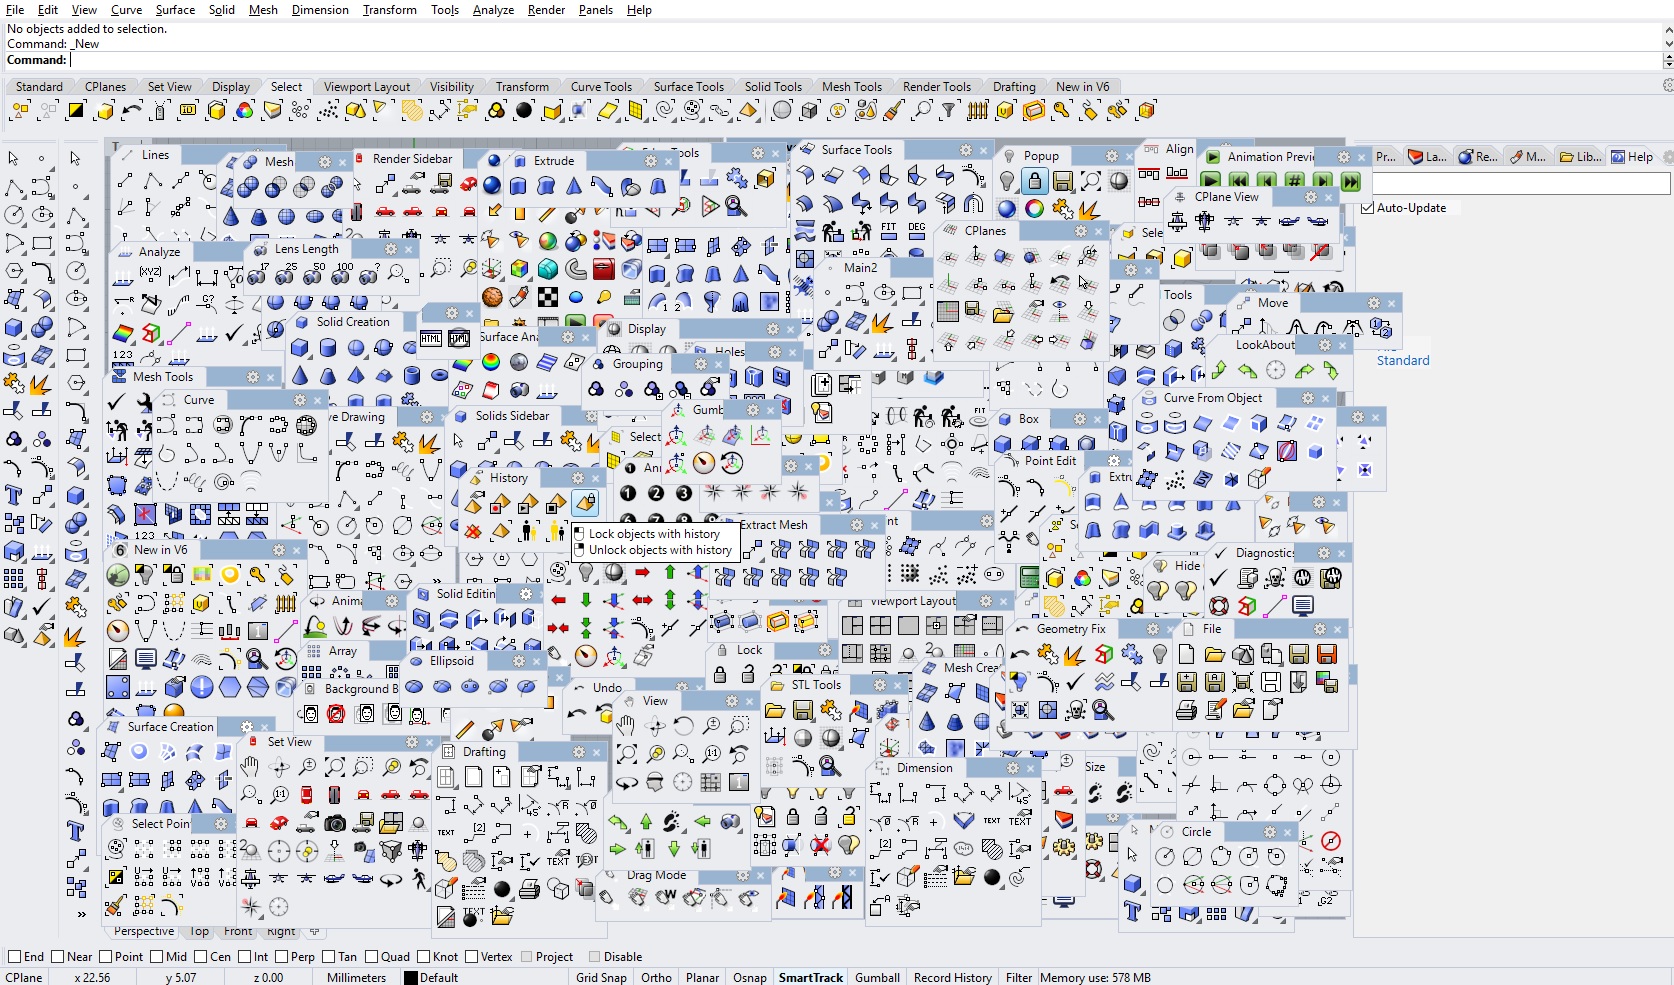
Task: Select the padlock icon in the Lock toolbar
Action: click(722, 672)
